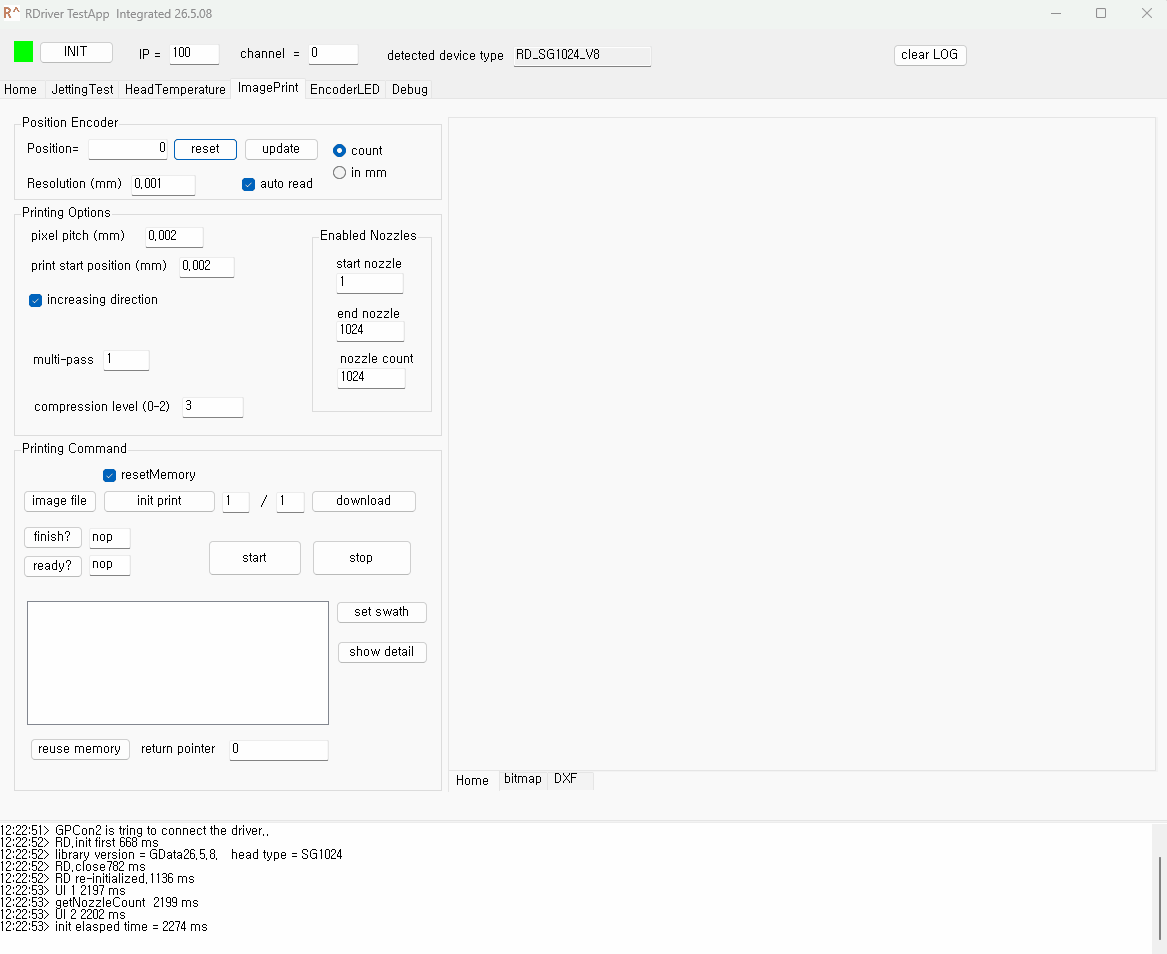Click the image file button
The width and height of the screenshot is (1167, 954).
pos(60,502)
